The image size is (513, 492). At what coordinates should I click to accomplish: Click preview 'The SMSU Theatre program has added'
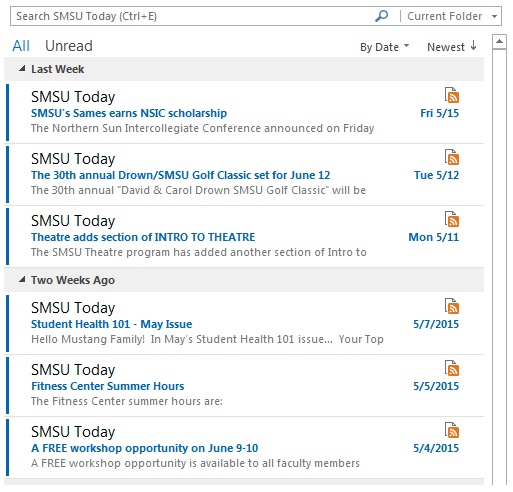pyautogui.click(x=199, y=252)
